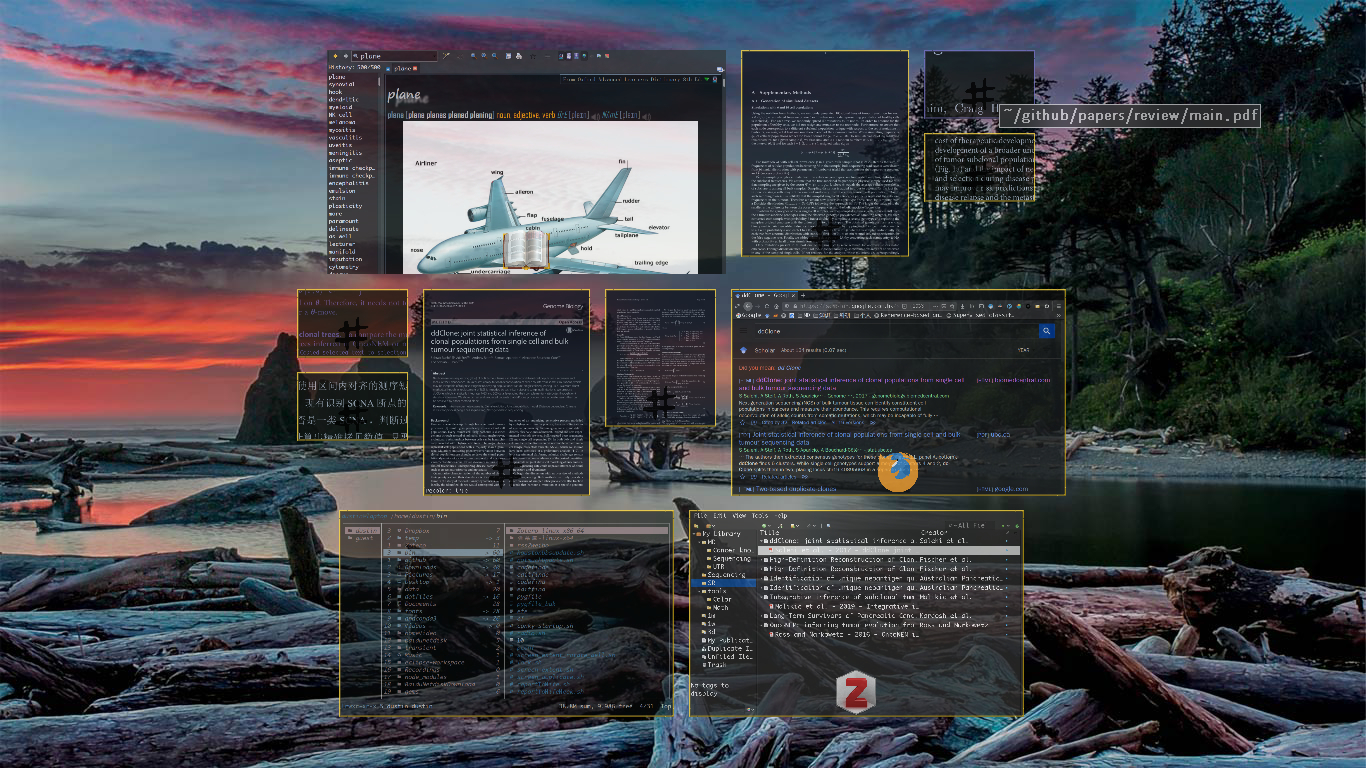Viewport: 1366px width, 768px height.
Task: Click the wand icon in dictionary toolbar
Action: [446, 56]
